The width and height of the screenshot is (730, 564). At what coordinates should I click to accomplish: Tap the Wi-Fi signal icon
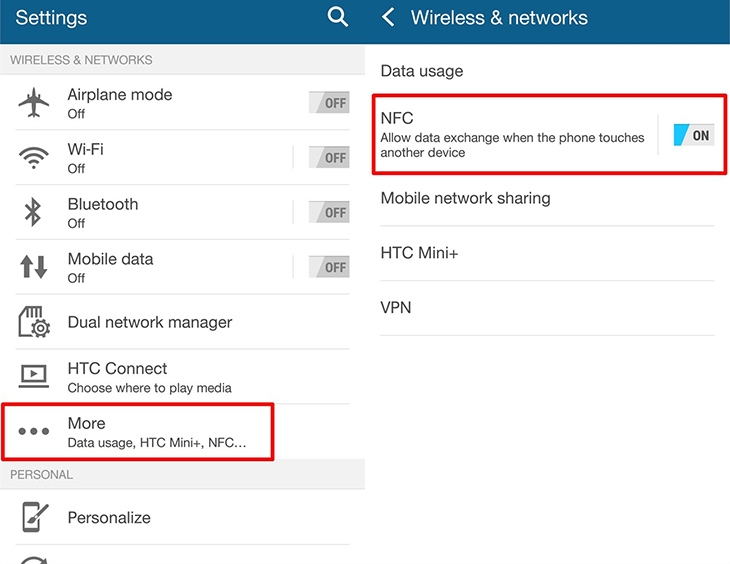coord(34,158)
